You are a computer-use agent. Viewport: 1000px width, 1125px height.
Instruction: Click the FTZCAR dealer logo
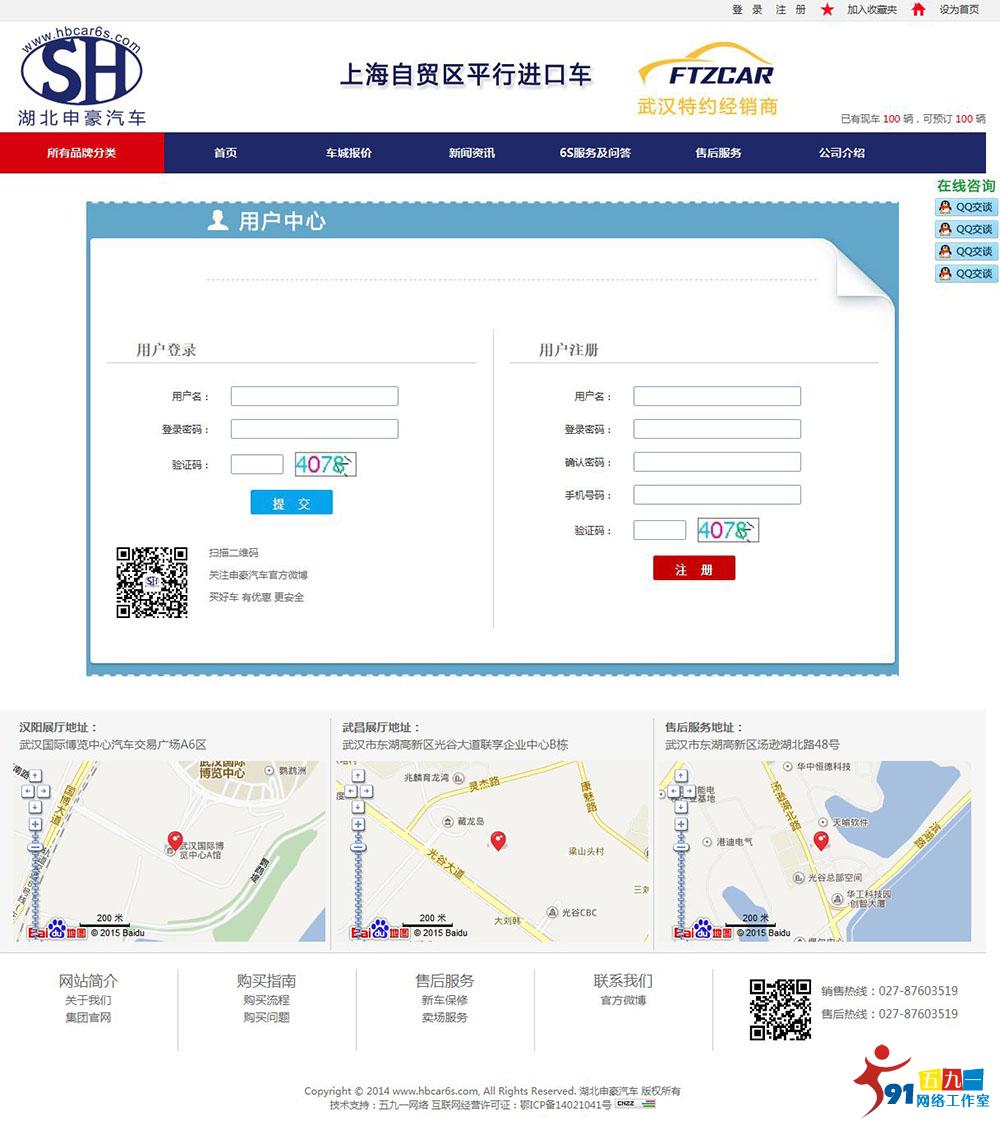point(707,78)
